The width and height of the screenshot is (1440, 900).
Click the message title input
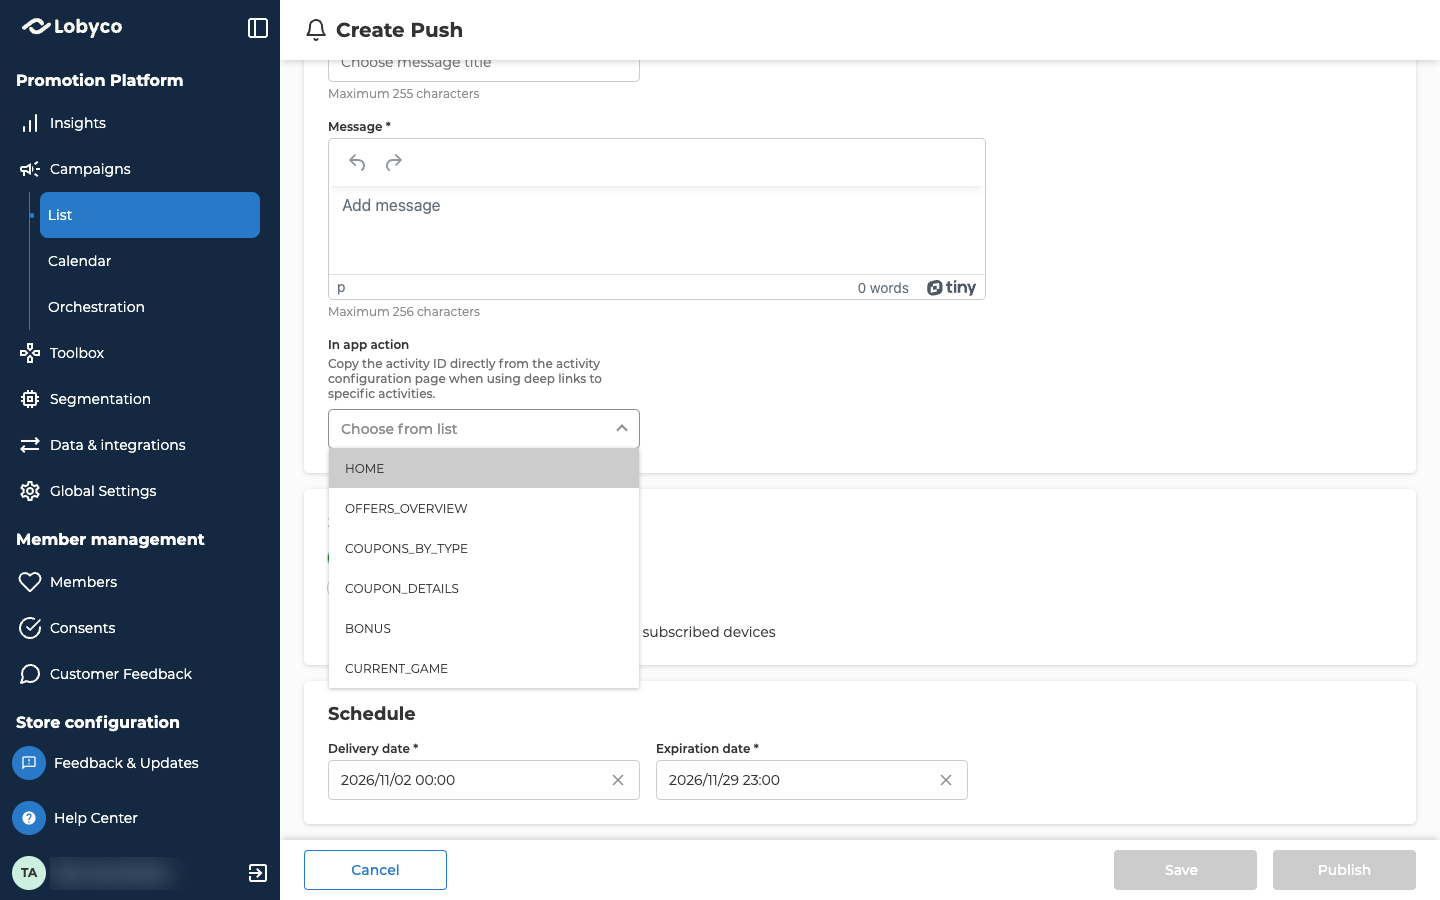[x=484, y=68]
